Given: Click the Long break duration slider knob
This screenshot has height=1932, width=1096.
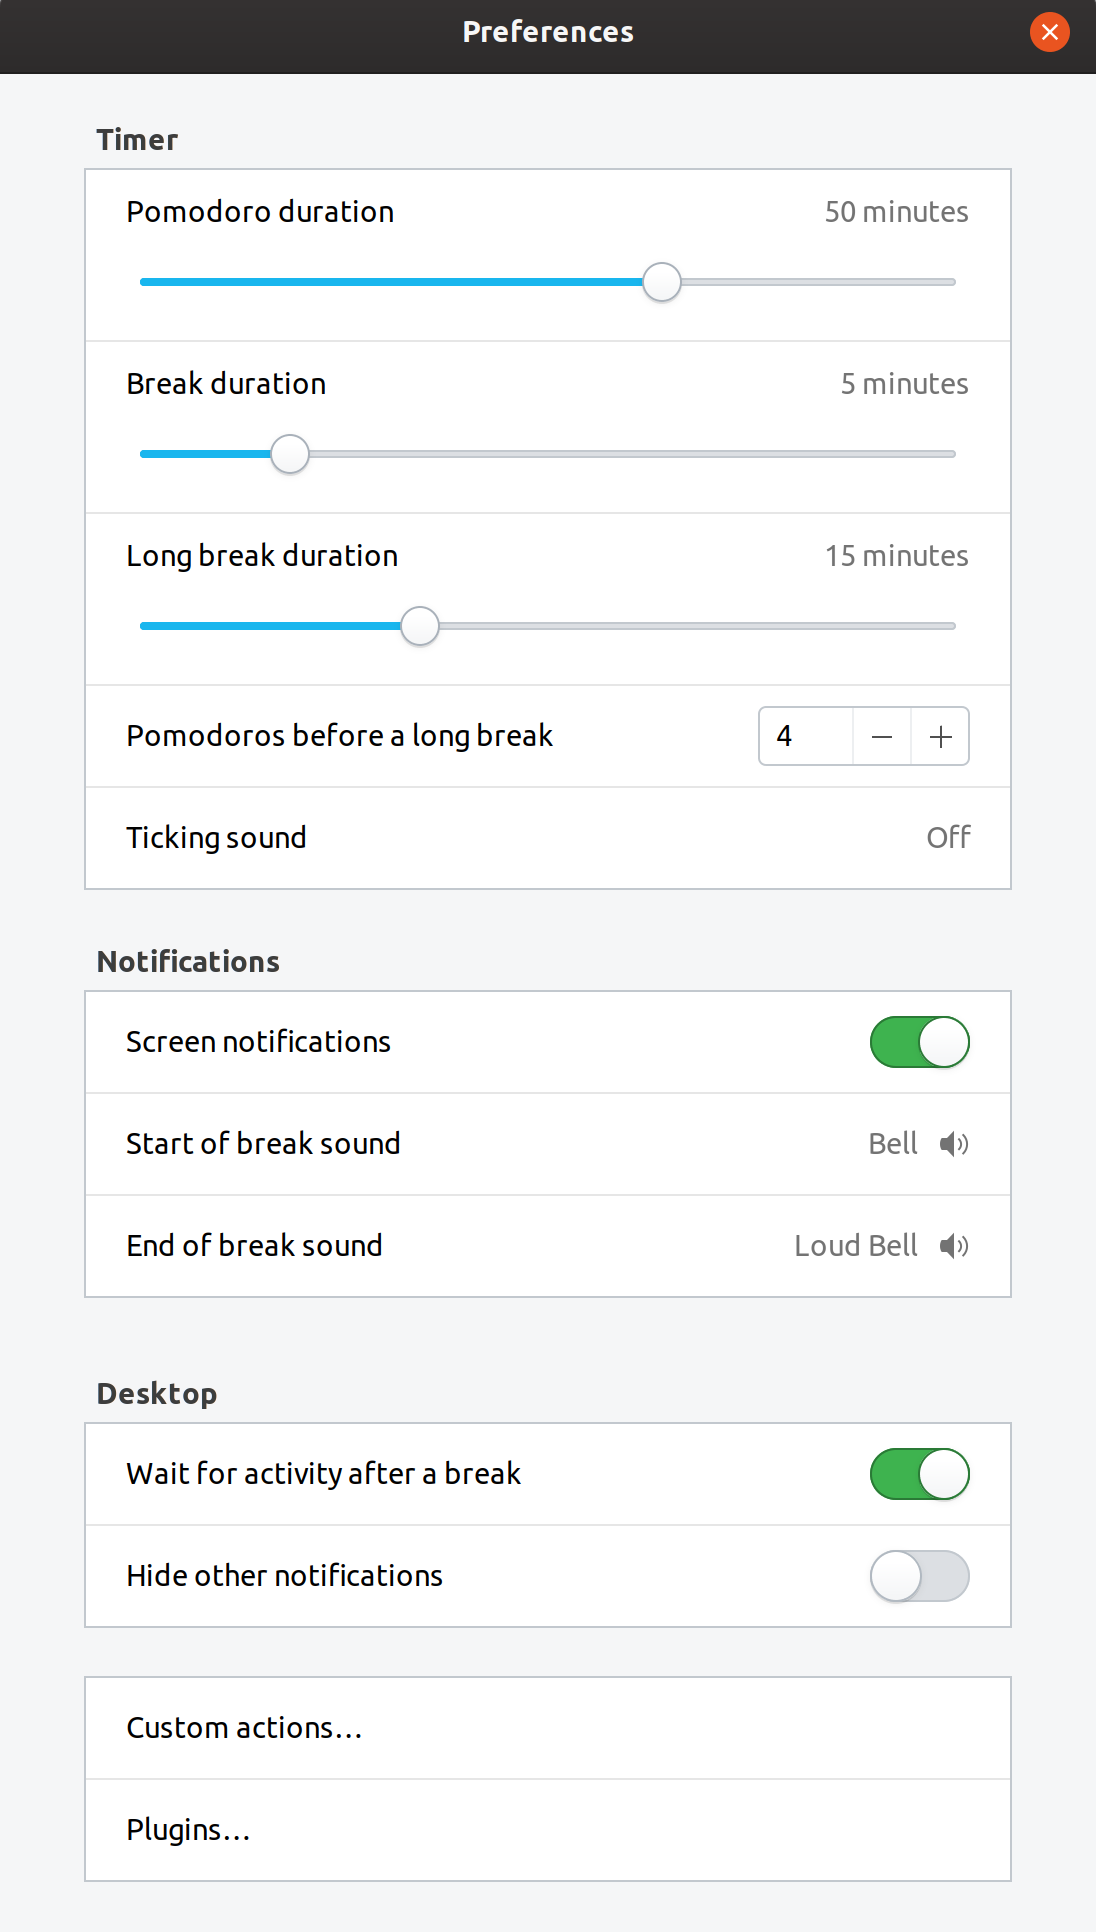Looking at the screenshot, I should click(420, 626).
